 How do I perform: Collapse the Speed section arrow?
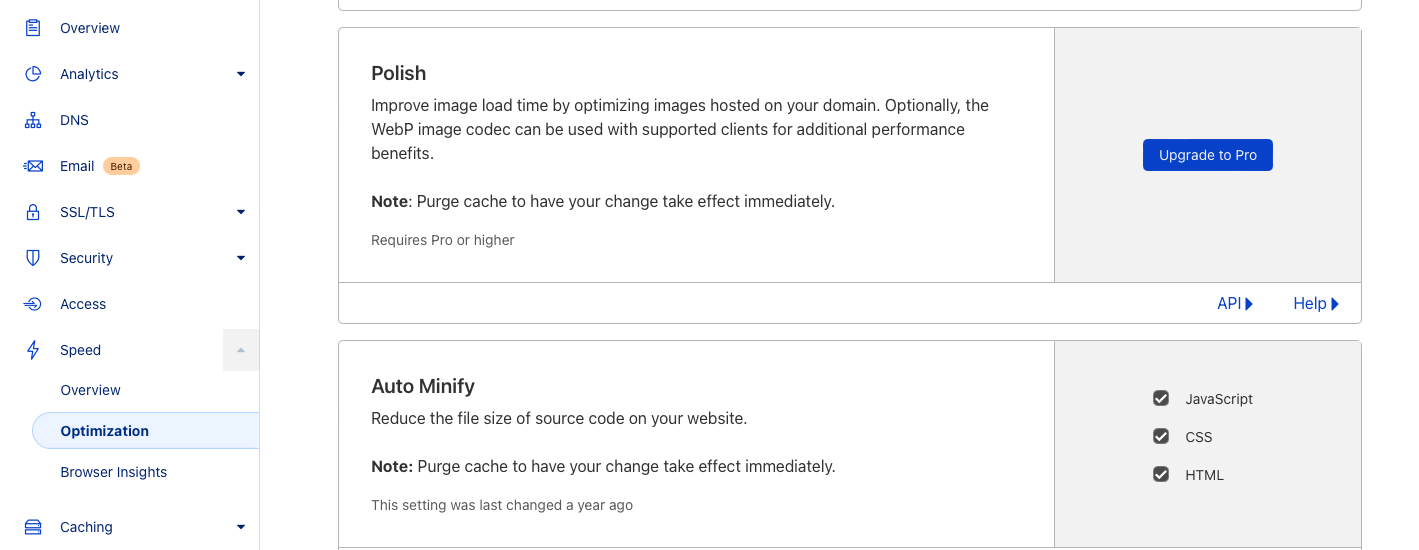coord(241,350)
